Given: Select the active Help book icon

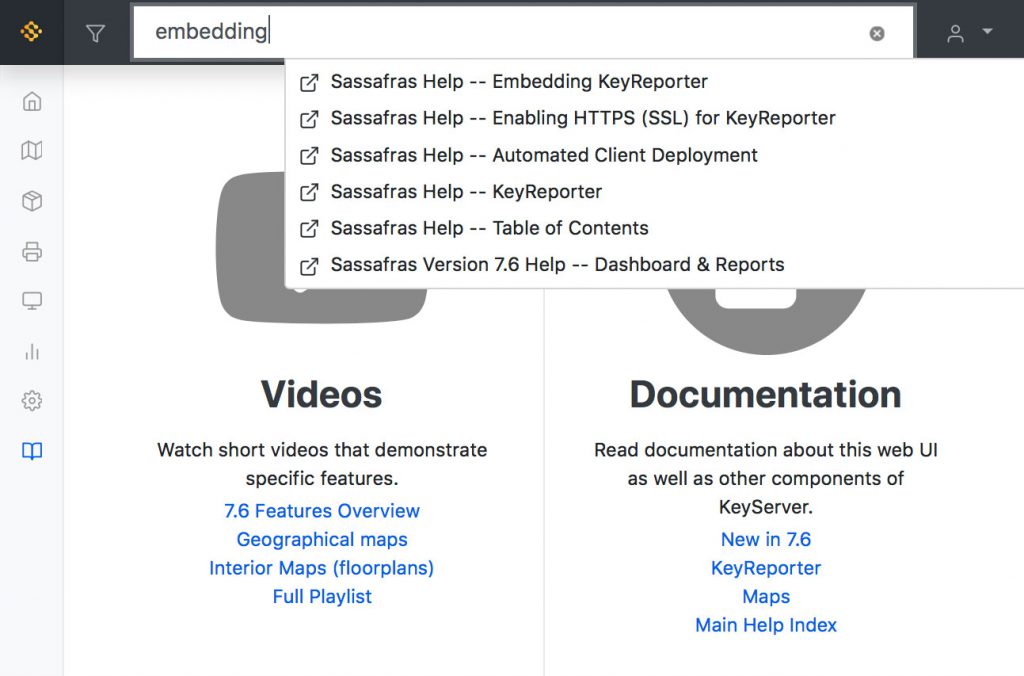Looking at the screenshot, I should 31,451.
